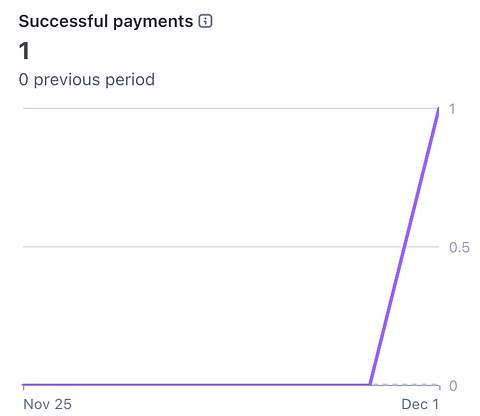Image resolution: width=480 pixels, height=416 pixels.
Task: Select the Dec 1 date label
Action: coord(420,404)
